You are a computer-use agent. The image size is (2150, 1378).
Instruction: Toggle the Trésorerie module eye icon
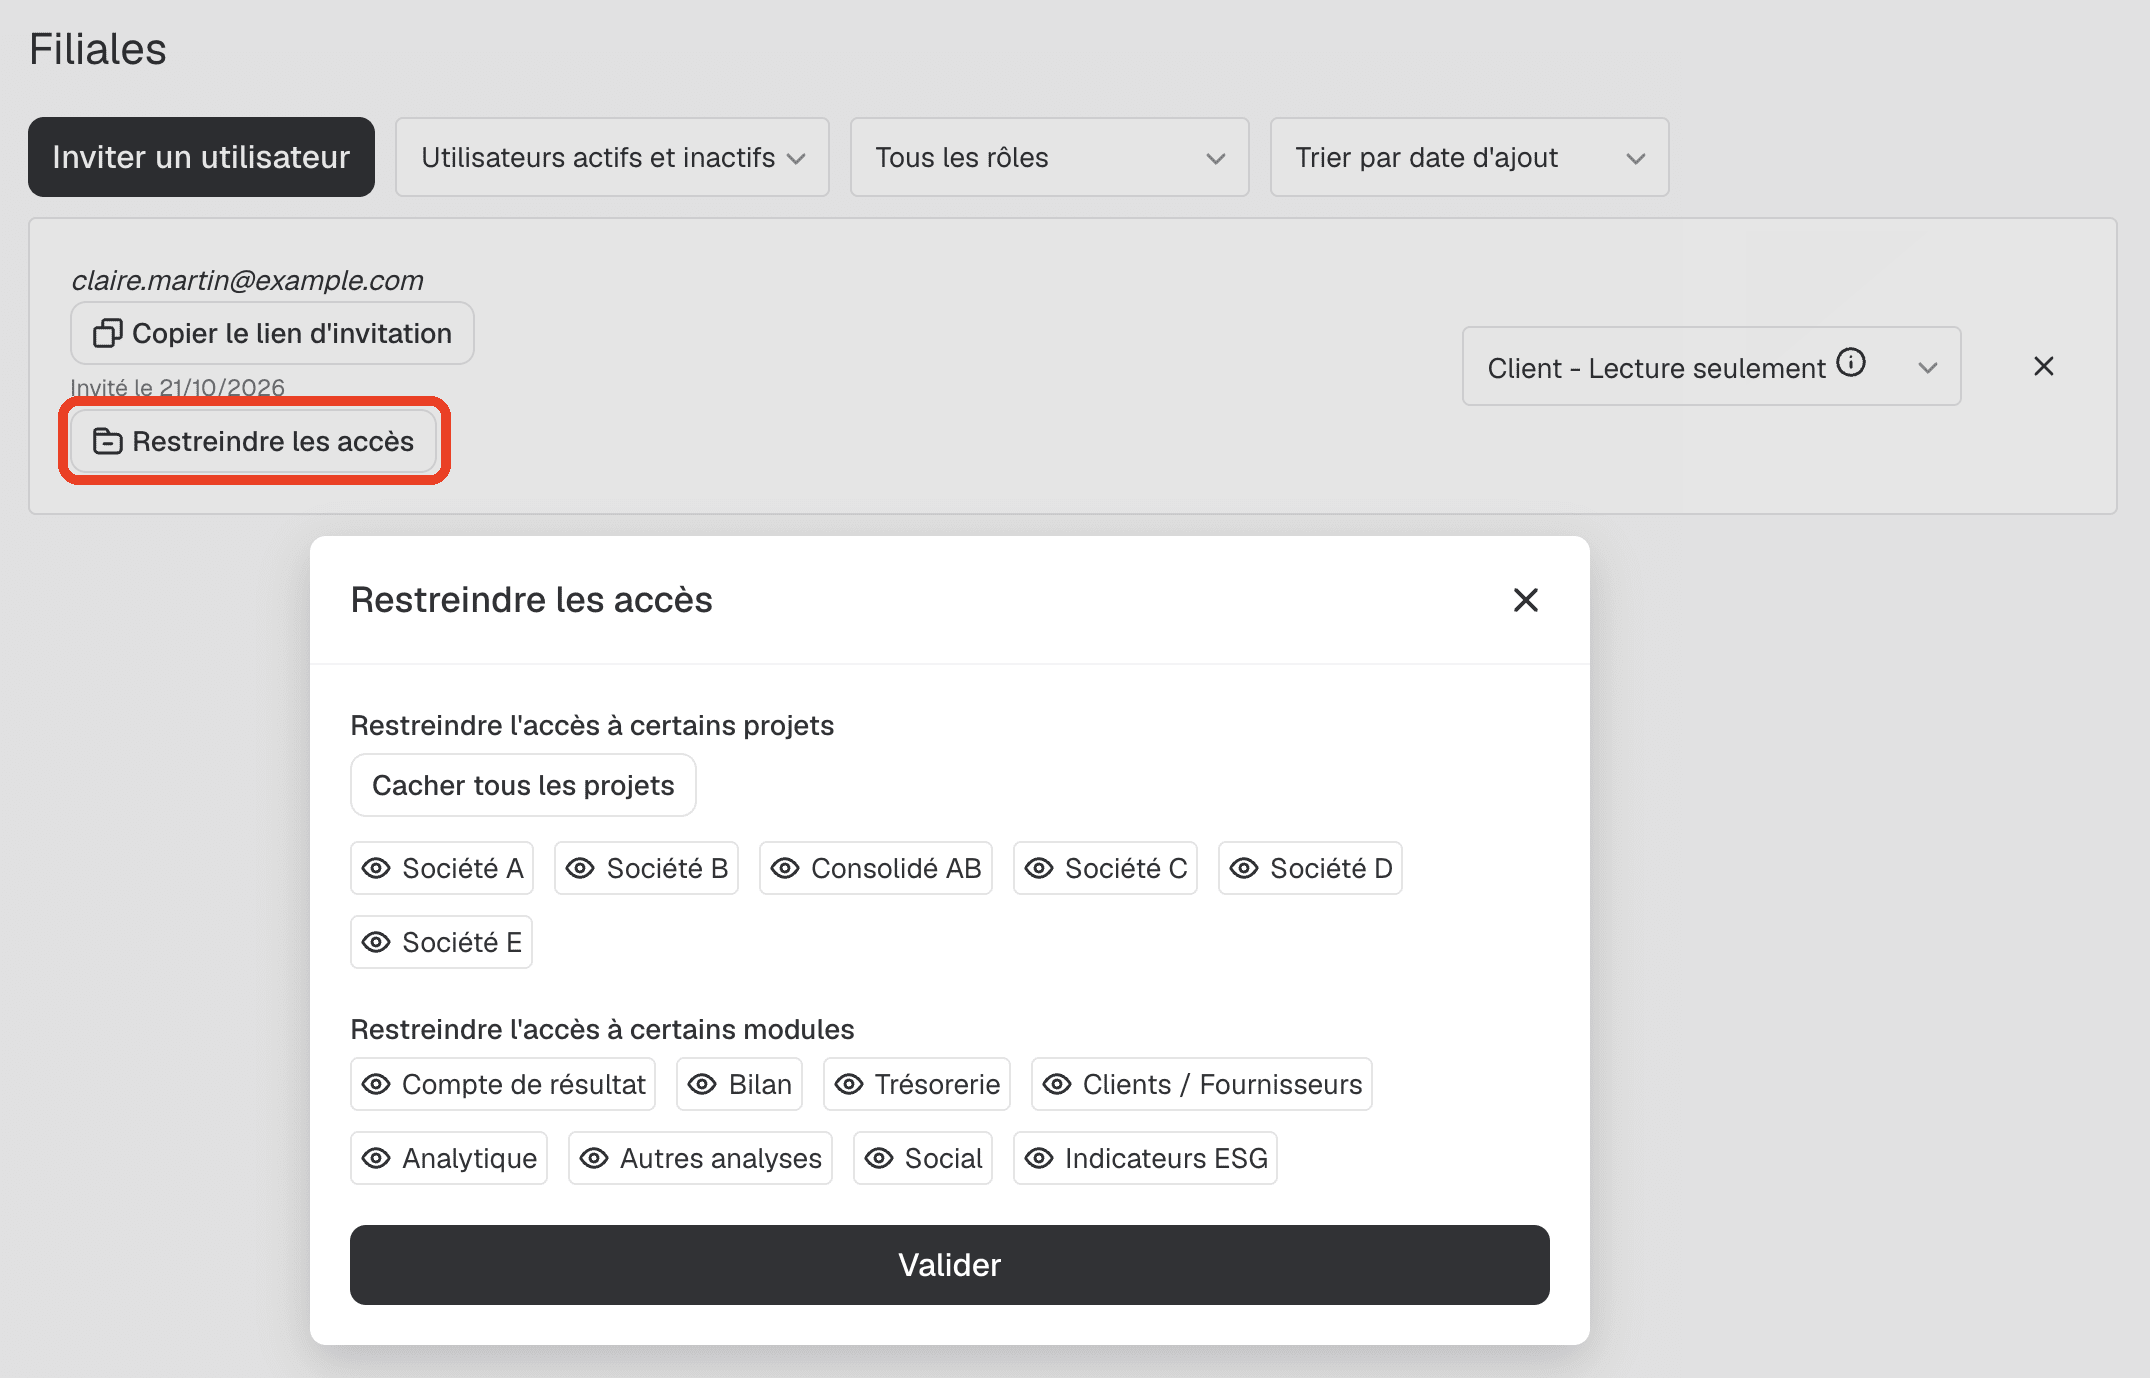[849, 1084]
